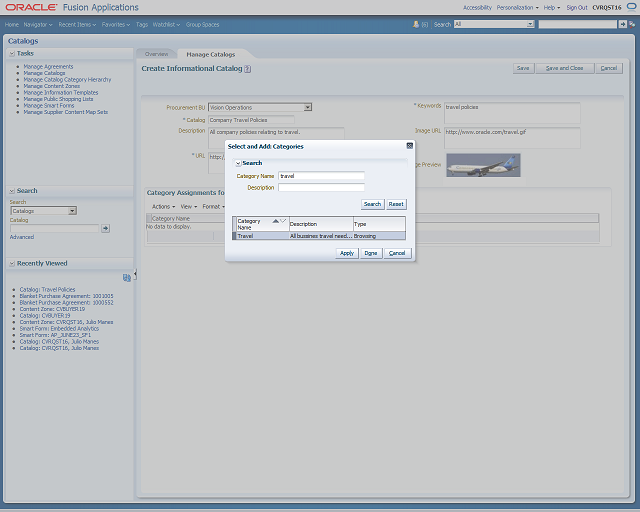Open Manage Smart Forms task

pos(49,106)
